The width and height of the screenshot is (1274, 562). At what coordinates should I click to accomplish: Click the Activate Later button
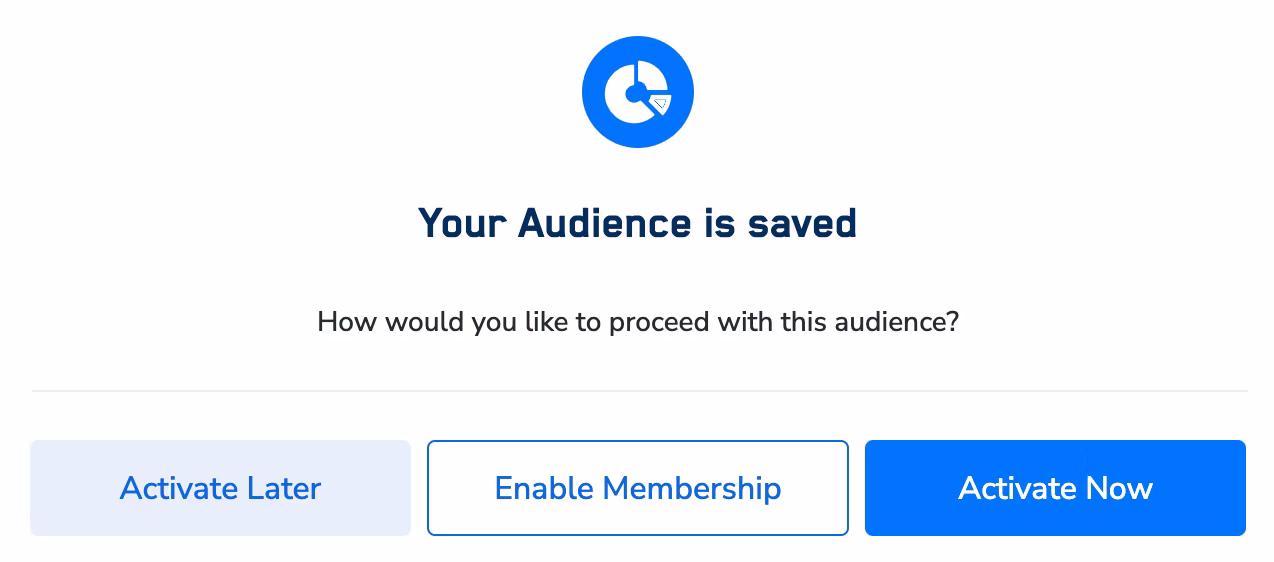220,488
